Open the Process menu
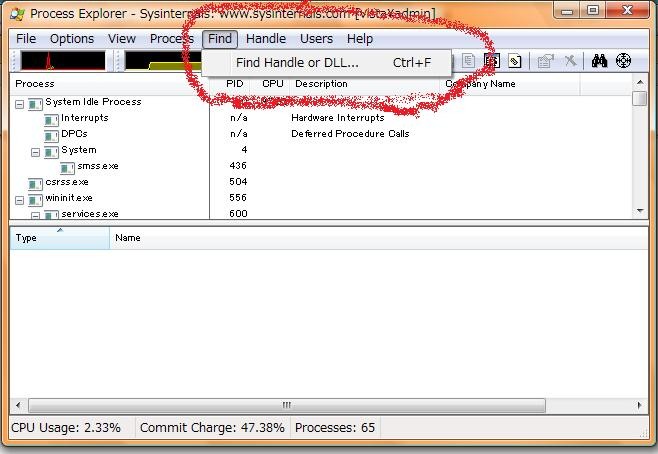Image resolution: width=658 pixels, height=454 pixels. point(172,39)
